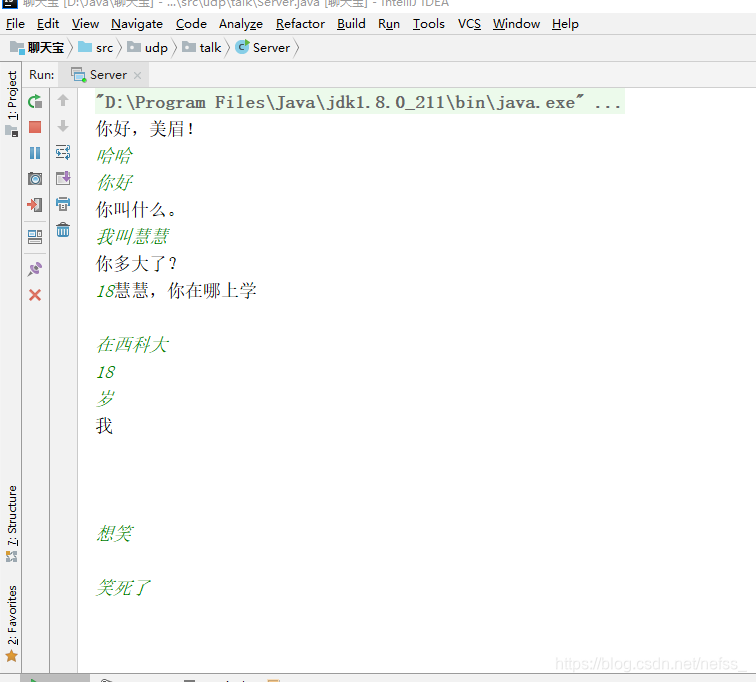The height and width of the screenshot is (682, 756).
Task: Click the green console line 岁
Action: click(105, 399)
